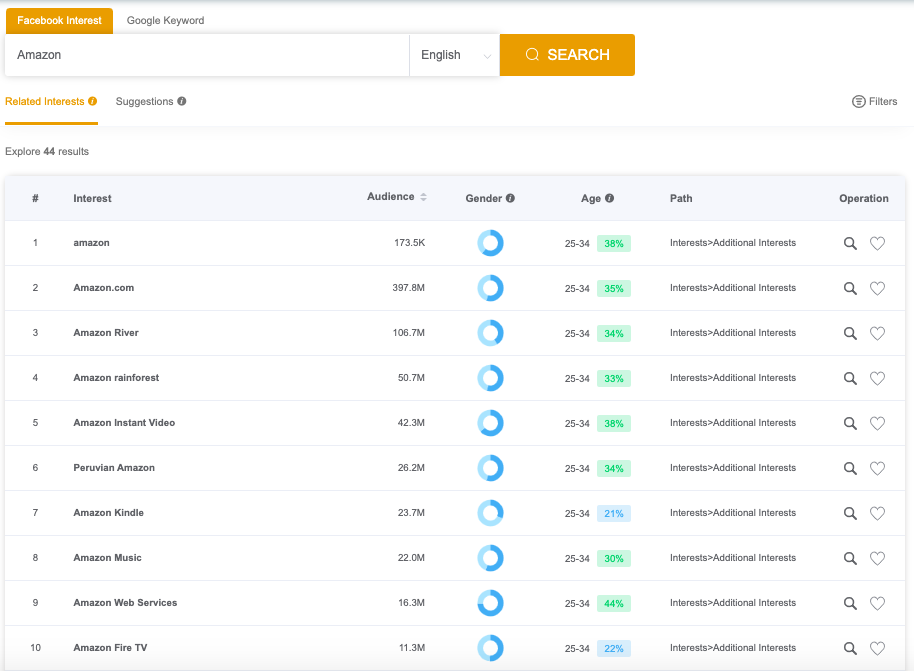Click the Path column header
The height and width of the screenshot is (671, 914).
pyautogui.click(x=681, y=198)
